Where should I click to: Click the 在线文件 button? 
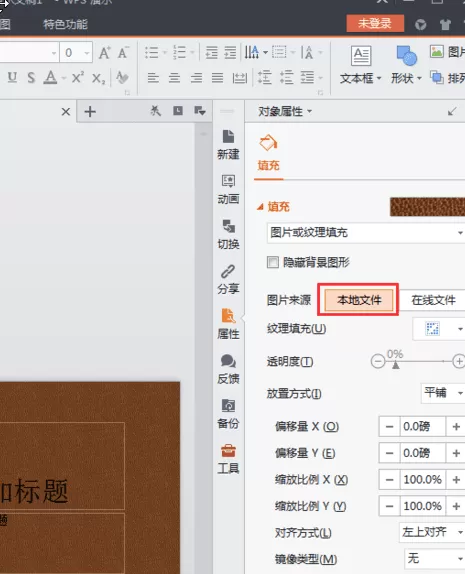433,300
